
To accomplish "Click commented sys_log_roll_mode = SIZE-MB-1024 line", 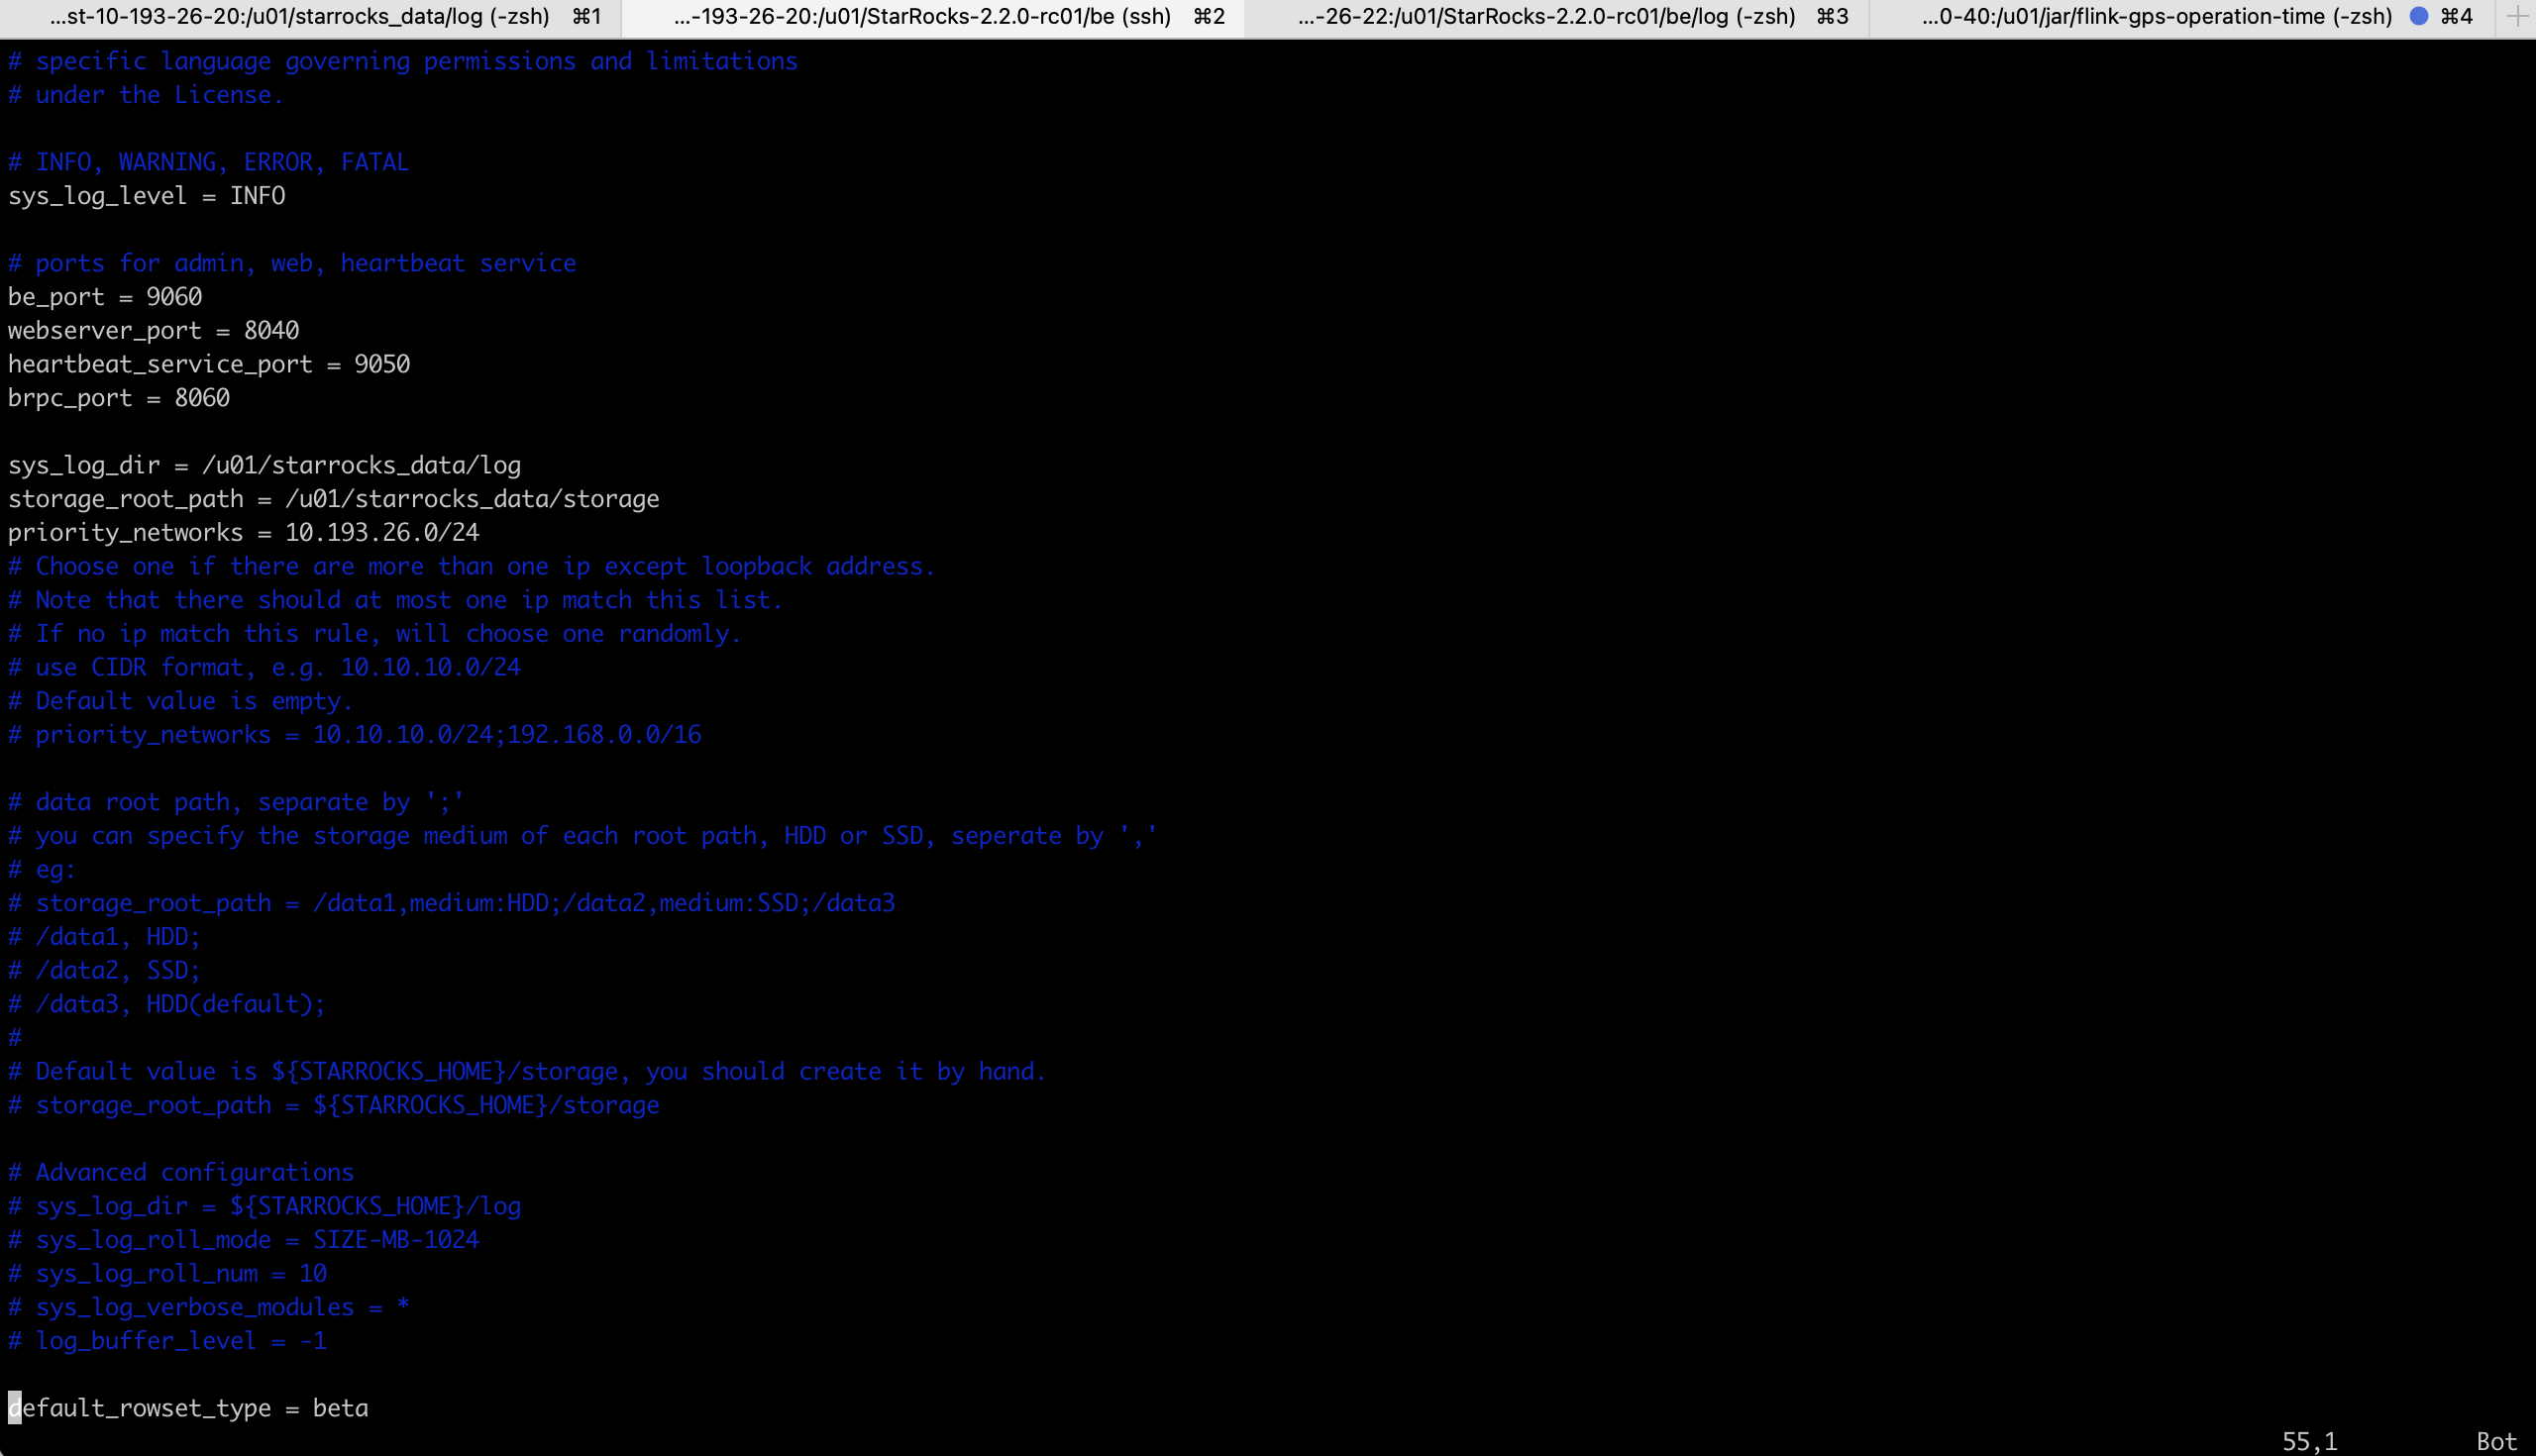I will coord(243,1240).
